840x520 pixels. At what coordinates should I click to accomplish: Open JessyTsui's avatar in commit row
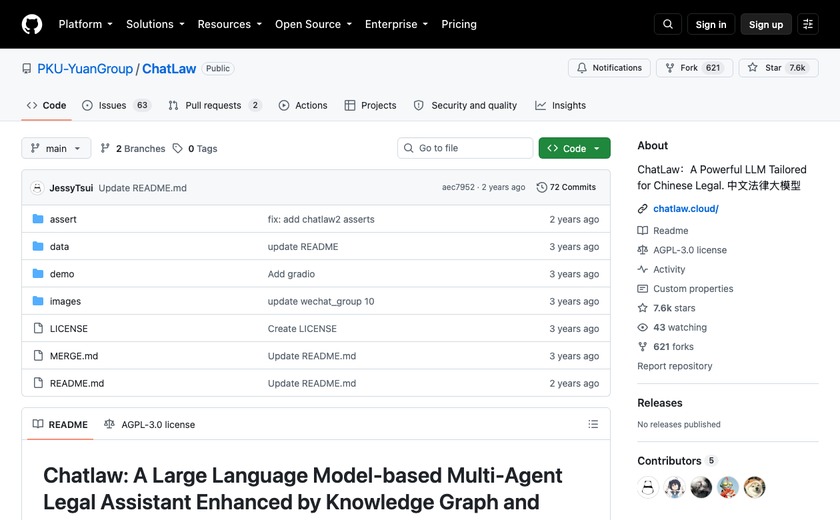coord(37,187)
